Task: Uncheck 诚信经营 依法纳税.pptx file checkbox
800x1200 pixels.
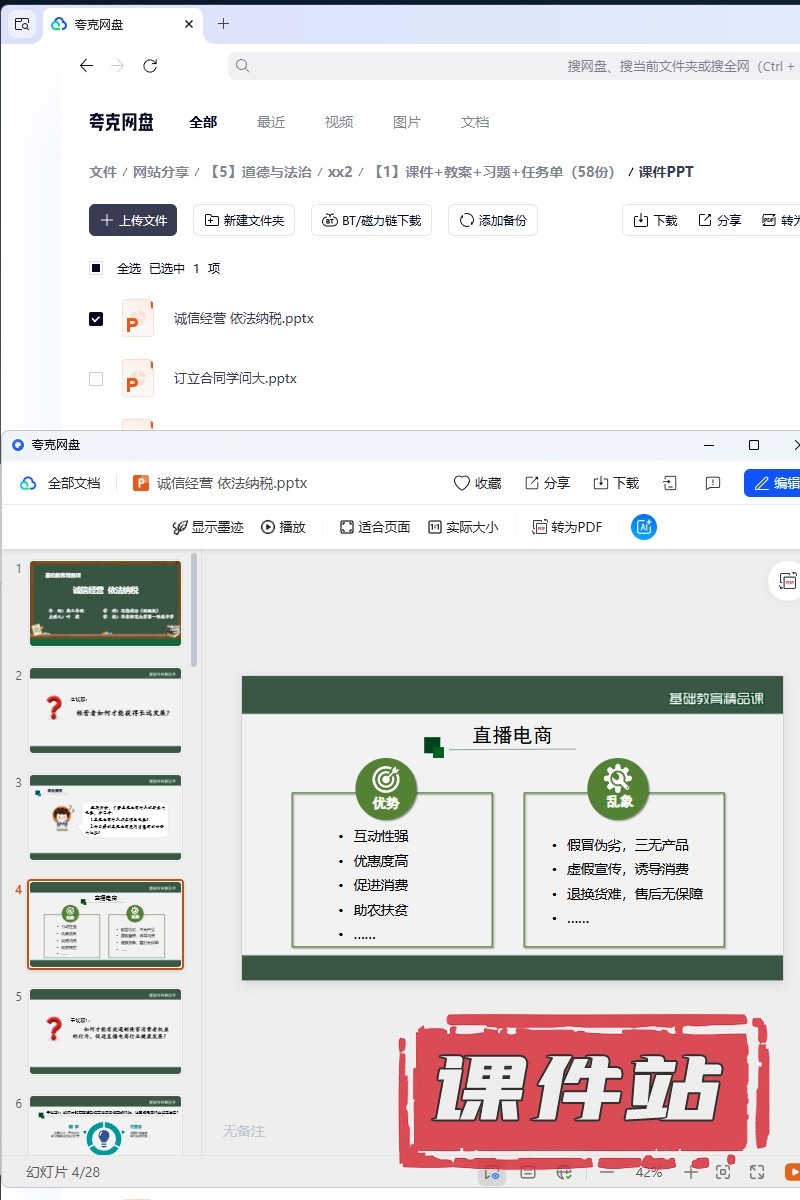Action: coord(96,319)
